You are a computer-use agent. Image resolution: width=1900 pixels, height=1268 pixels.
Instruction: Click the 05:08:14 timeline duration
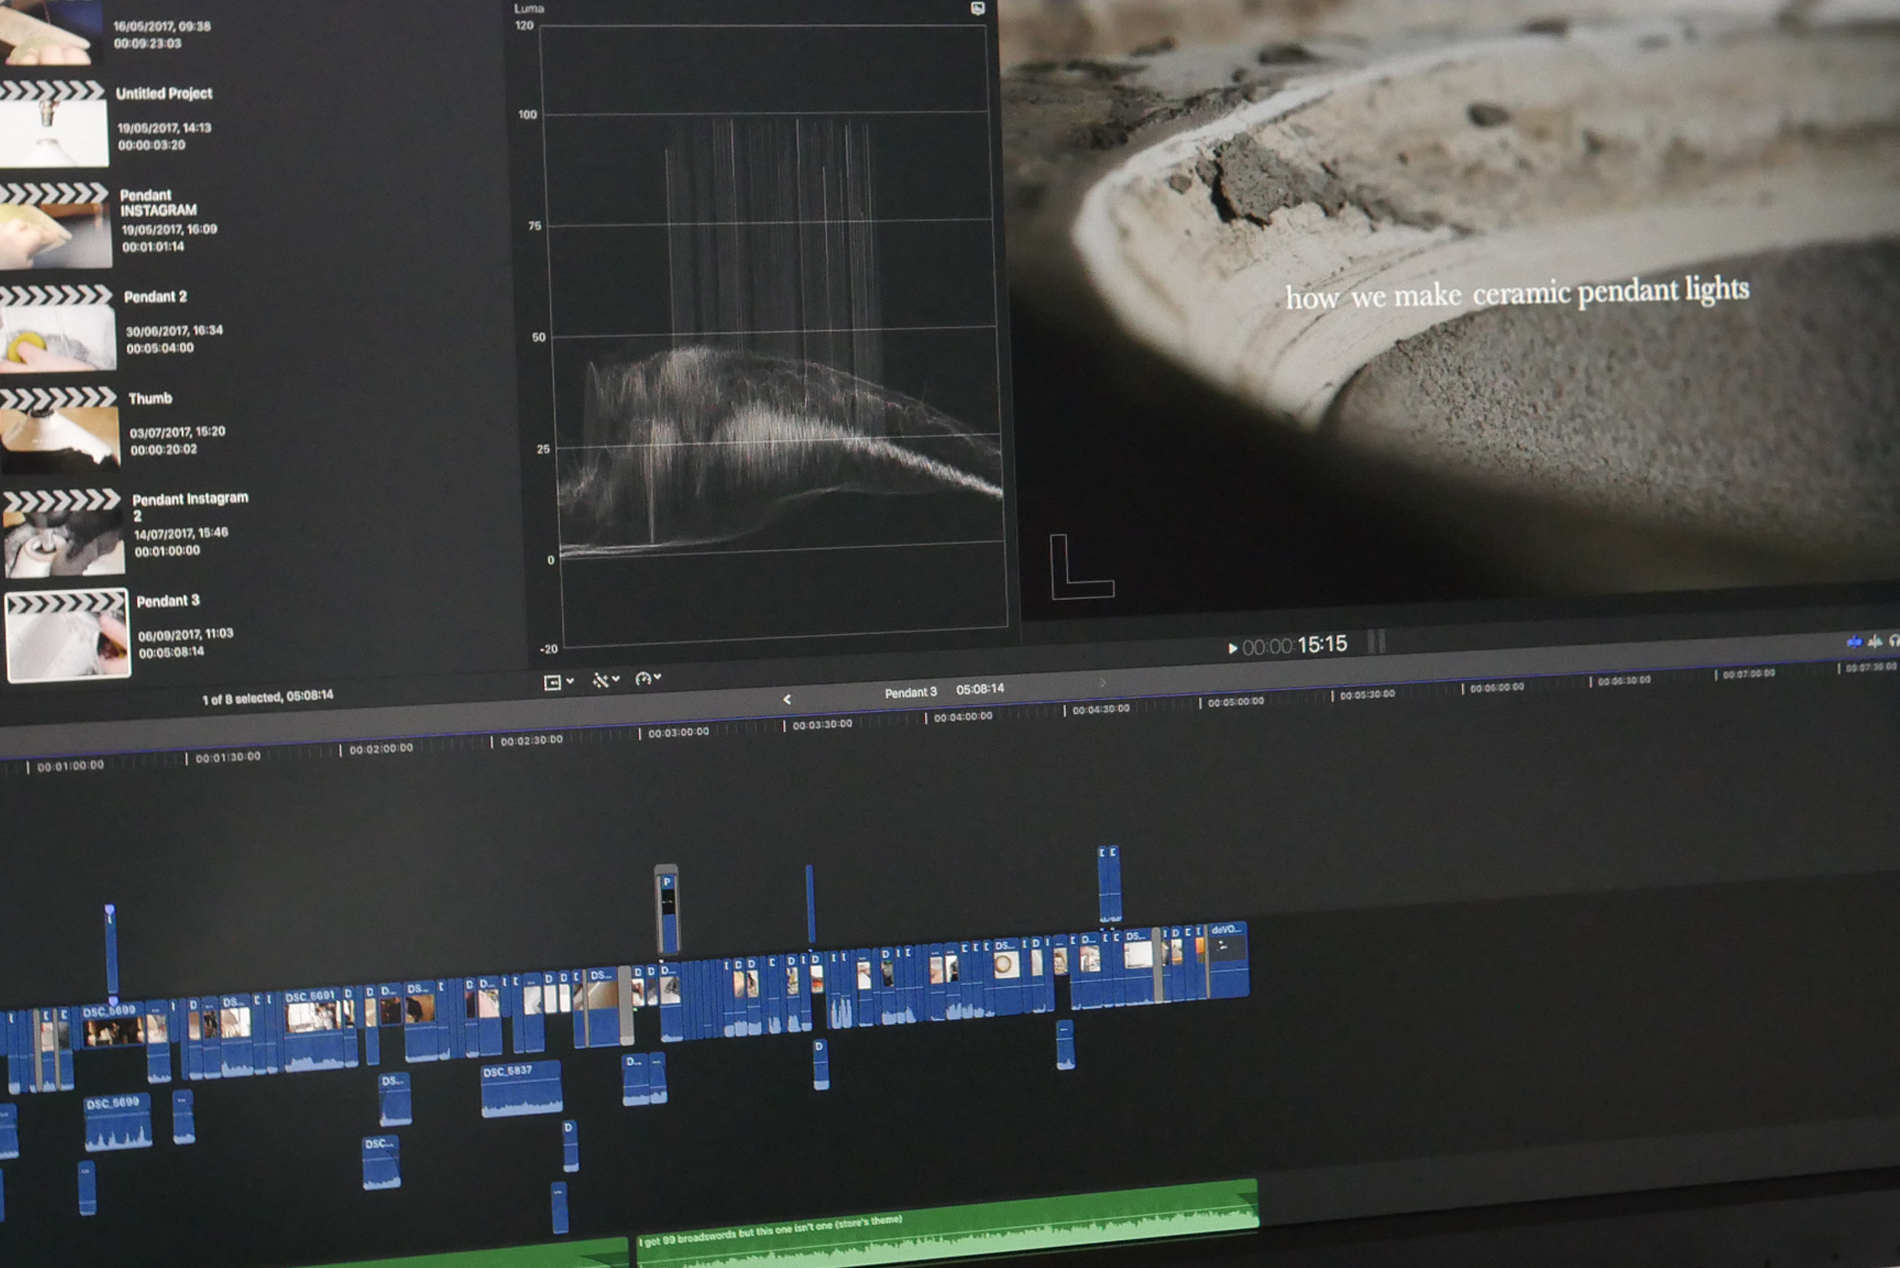tap(980, 689)
